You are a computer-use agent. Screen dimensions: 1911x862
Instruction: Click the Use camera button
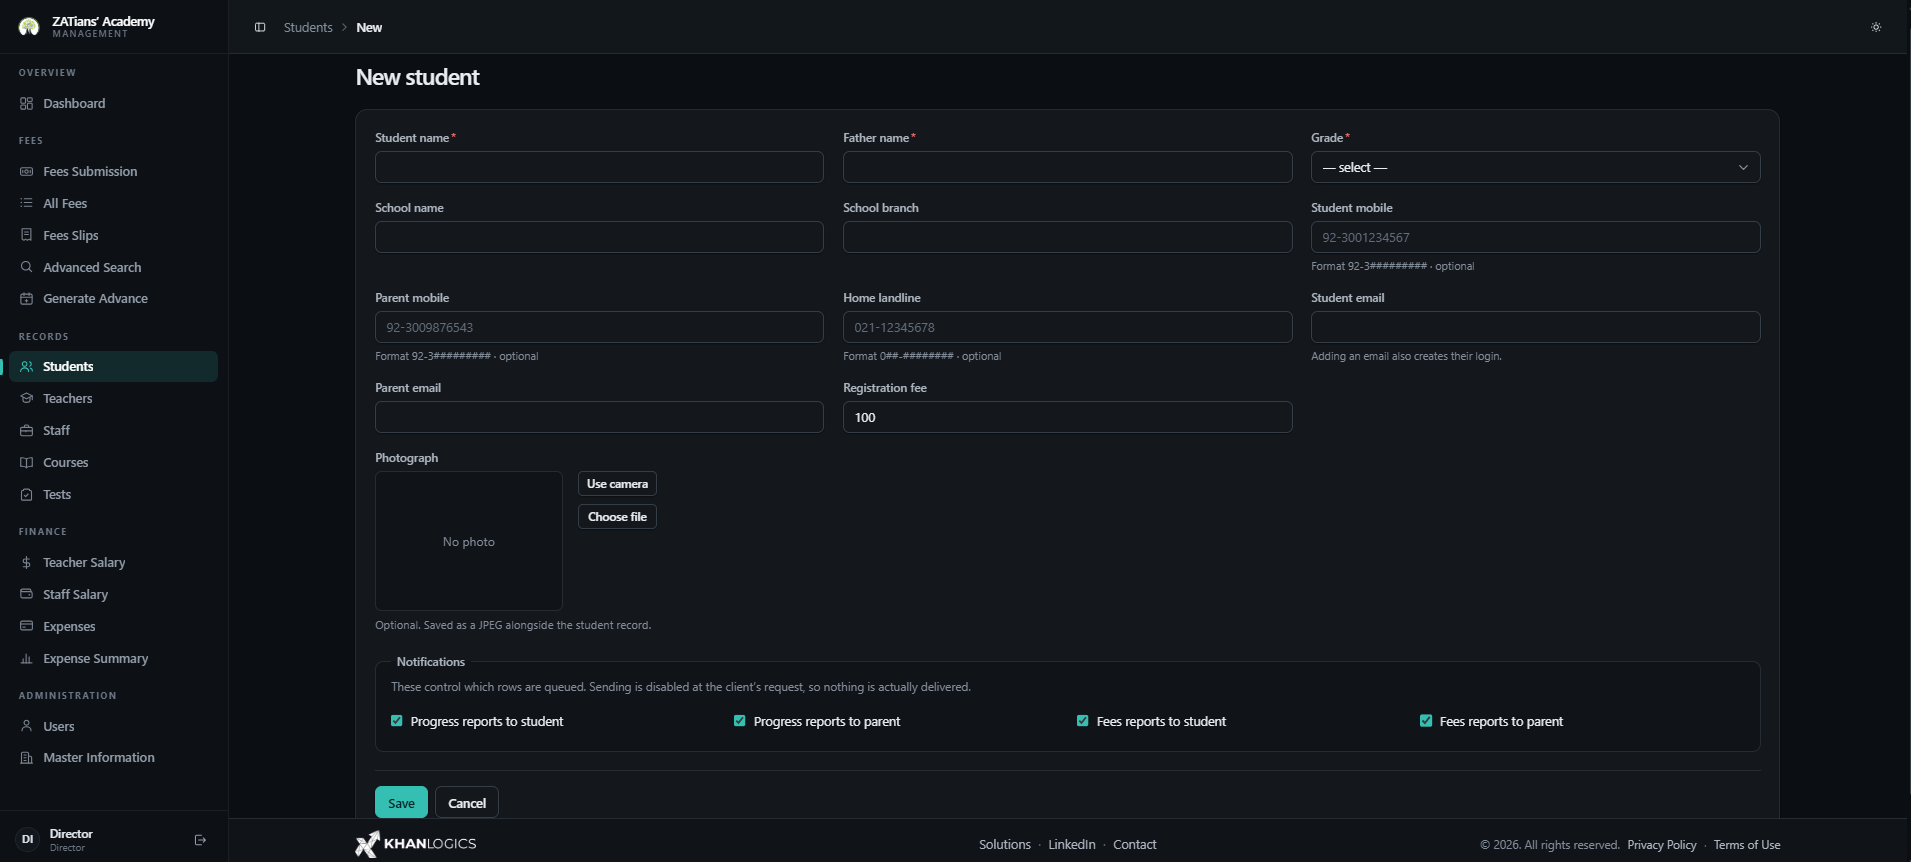pyautogui.click(x=617, y=484)
